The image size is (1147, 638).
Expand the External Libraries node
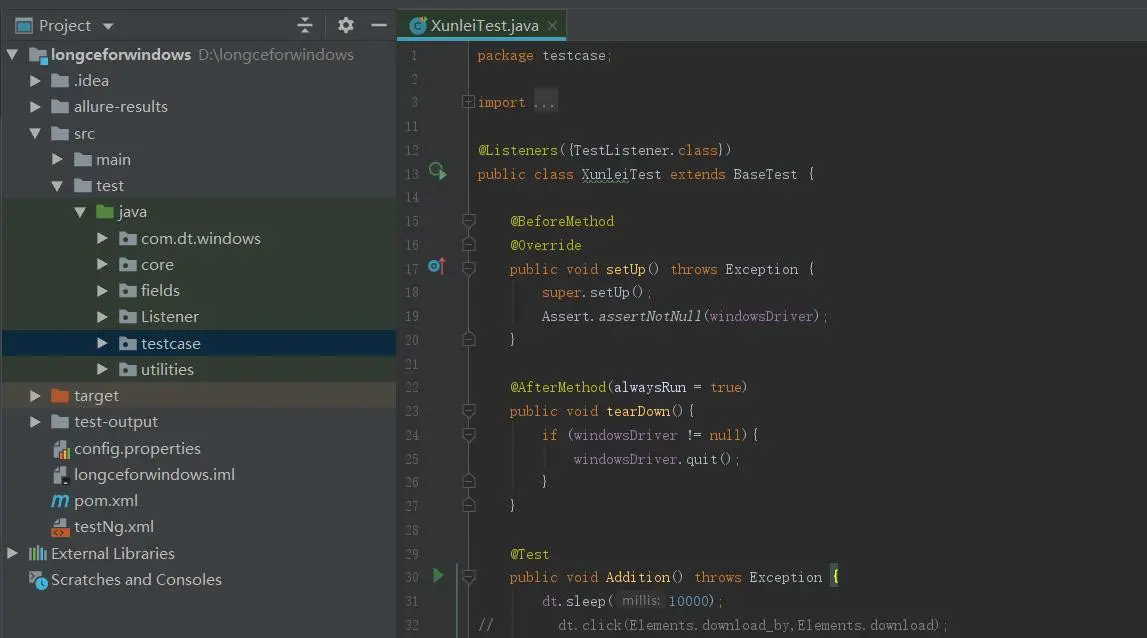(12, 554)
